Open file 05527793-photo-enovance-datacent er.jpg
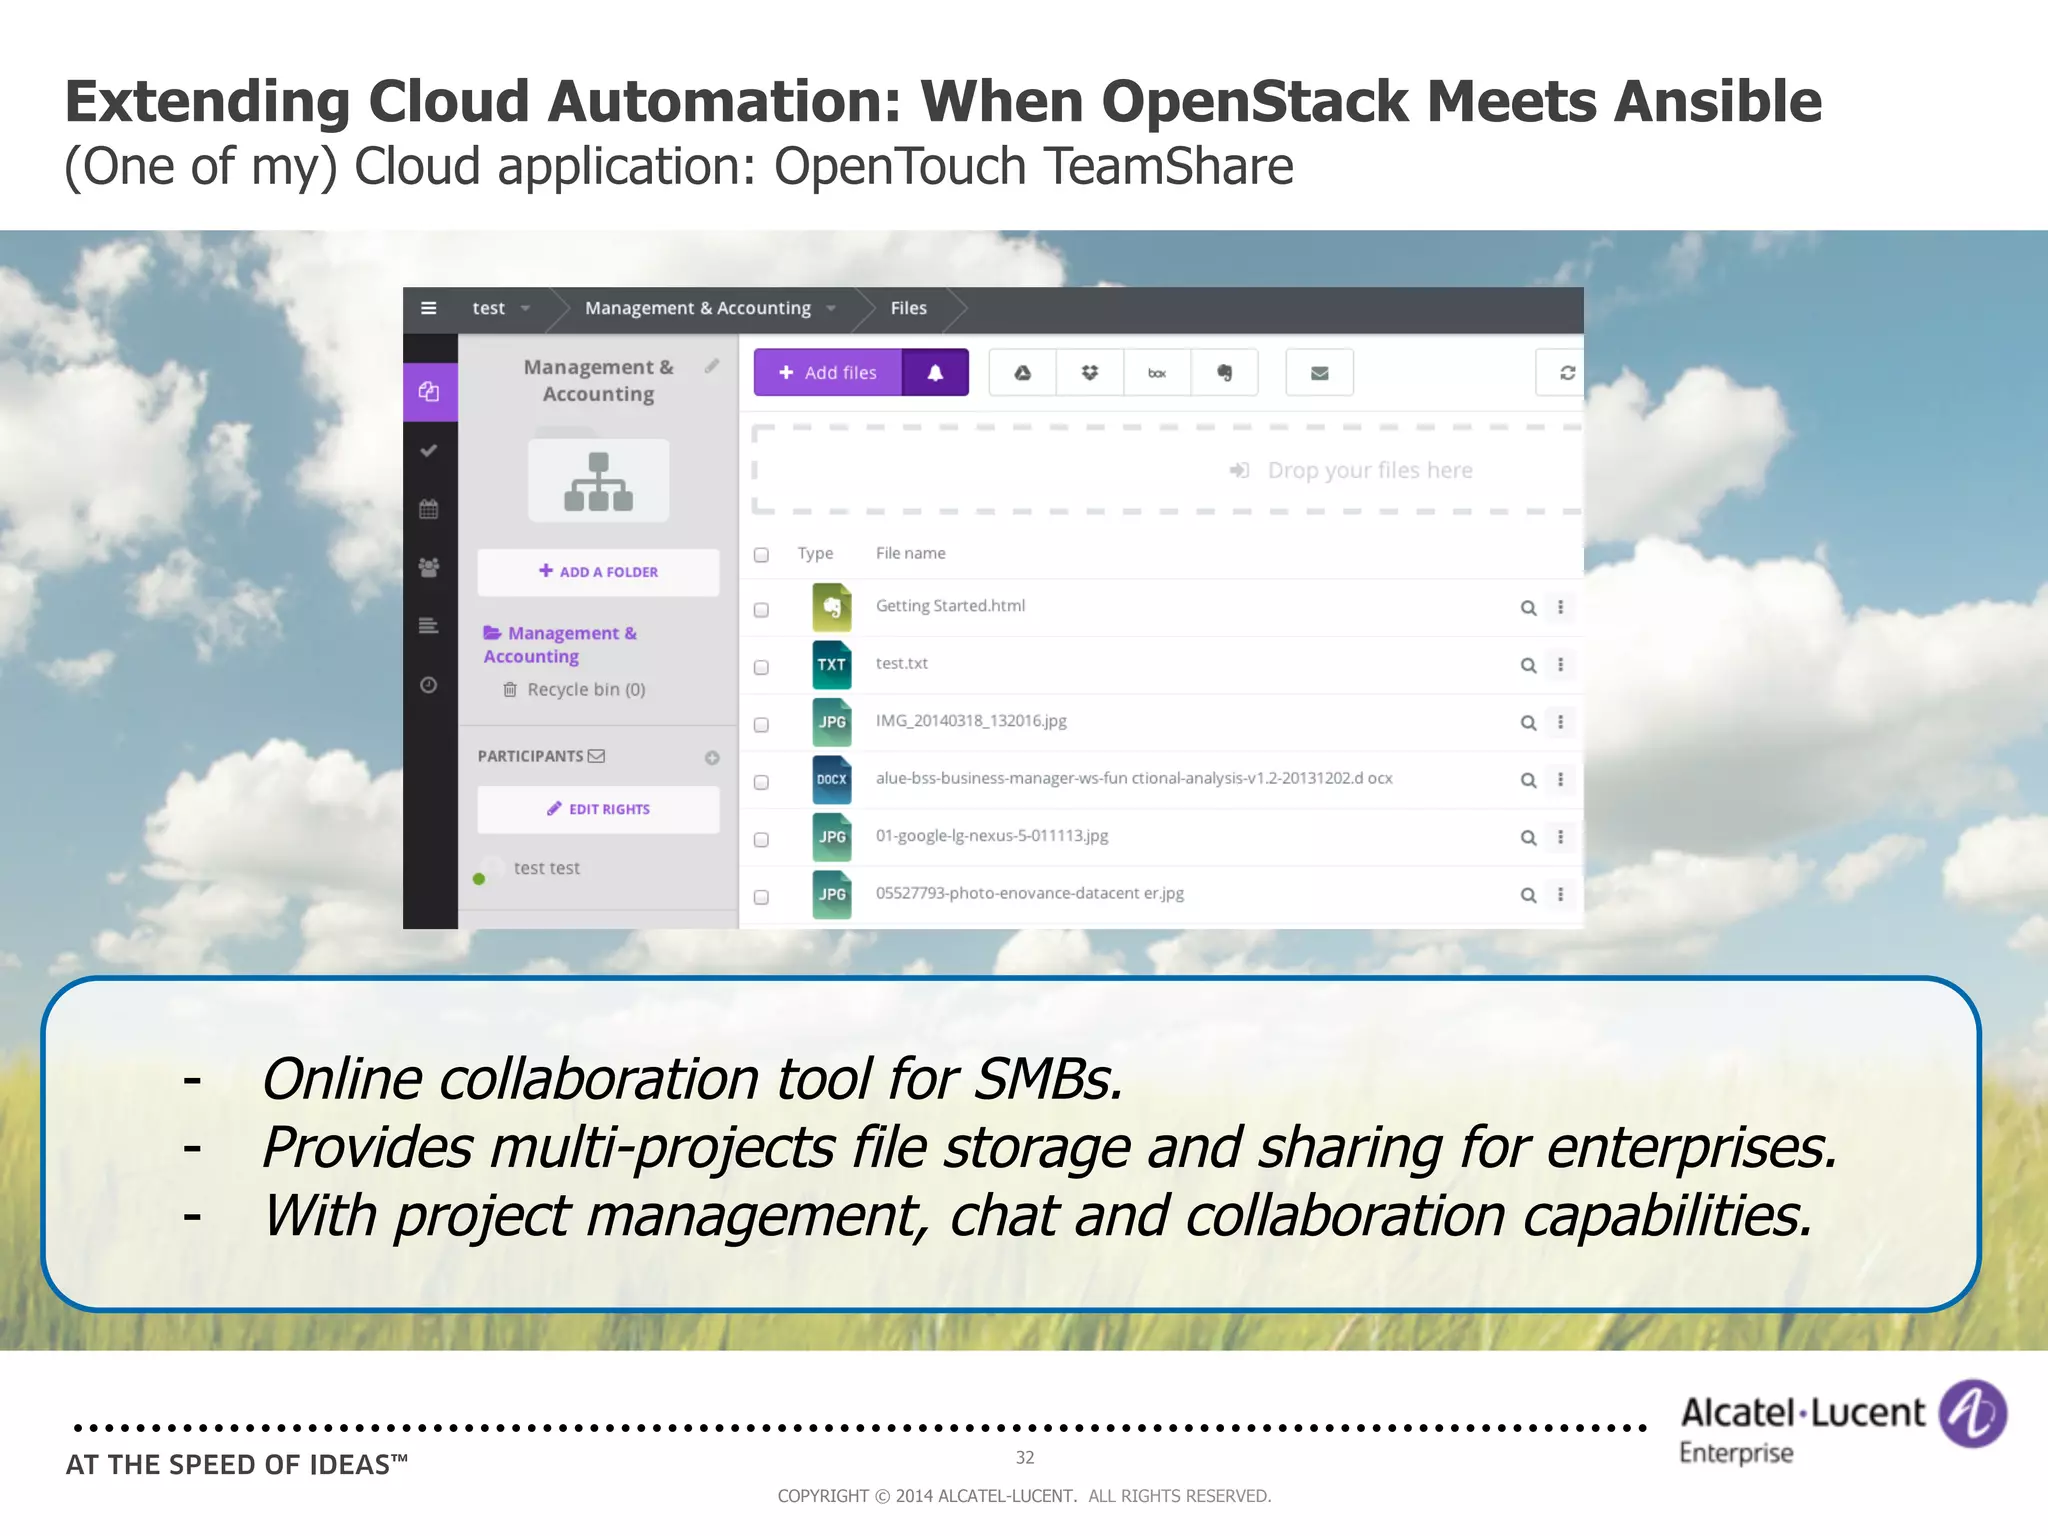This screenshot has width=2048, height=1536. pyautogui.click(x=1030, y=893)
